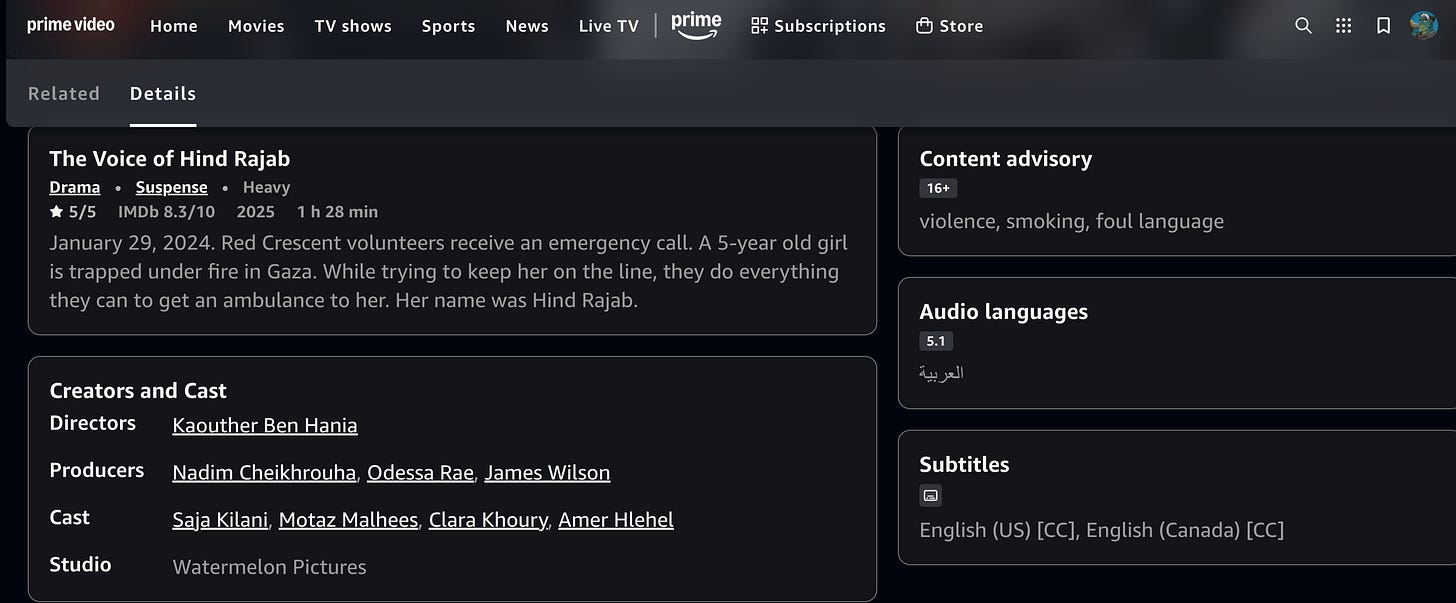Click the 2025 release year
This screenshot has width=1456, height=603.
tap(256, 212)
